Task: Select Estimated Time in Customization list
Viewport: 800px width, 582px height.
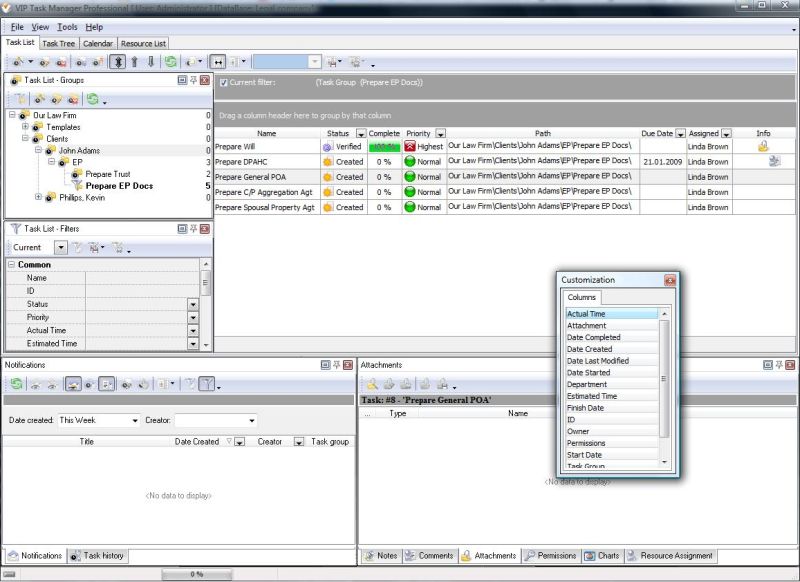Action: pyautogui.click(x=592, y=396)
